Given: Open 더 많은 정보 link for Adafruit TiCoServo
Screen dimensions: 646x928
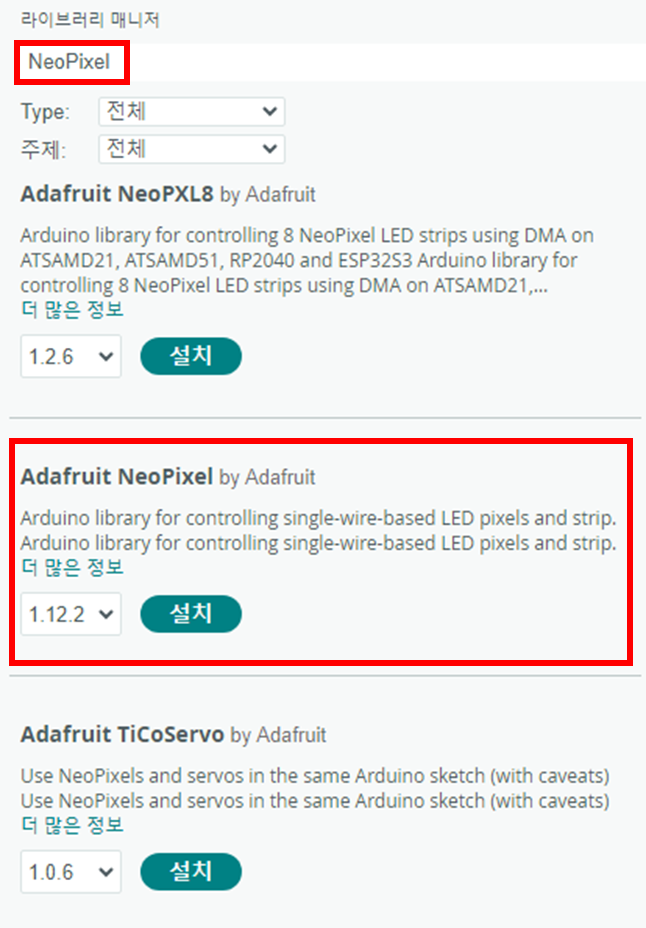Looking at the screenshot, I should [x=72, y=825].
